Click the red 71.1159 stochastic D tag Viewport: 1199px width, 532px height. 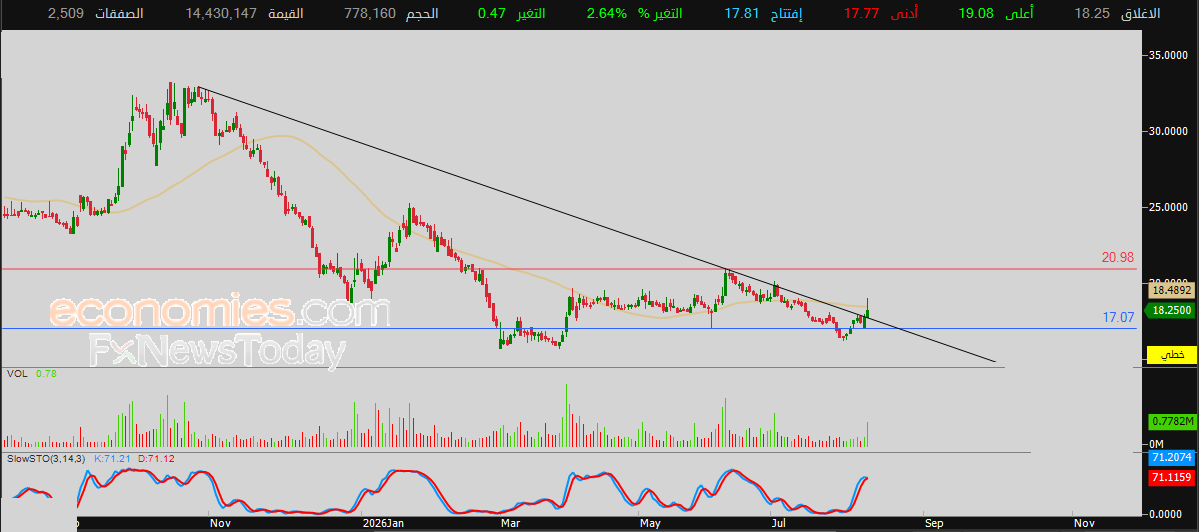1171,477
